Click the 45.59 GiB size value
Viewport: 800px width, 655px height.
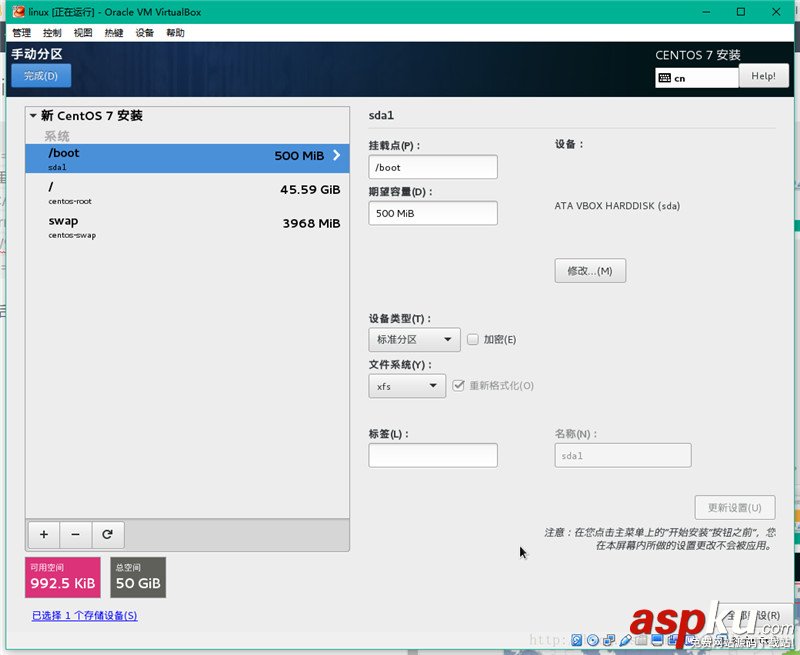click(310, 190)
